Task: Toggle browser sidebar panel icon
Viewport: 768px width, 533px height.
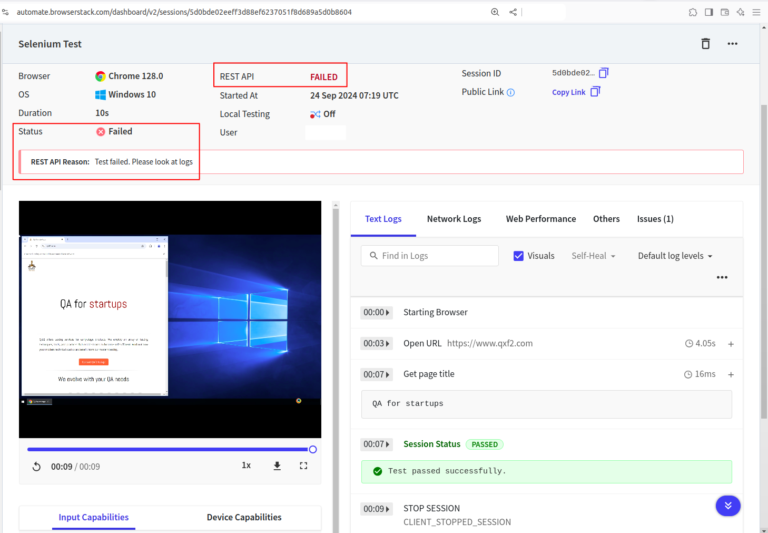Action: (709, 12)
